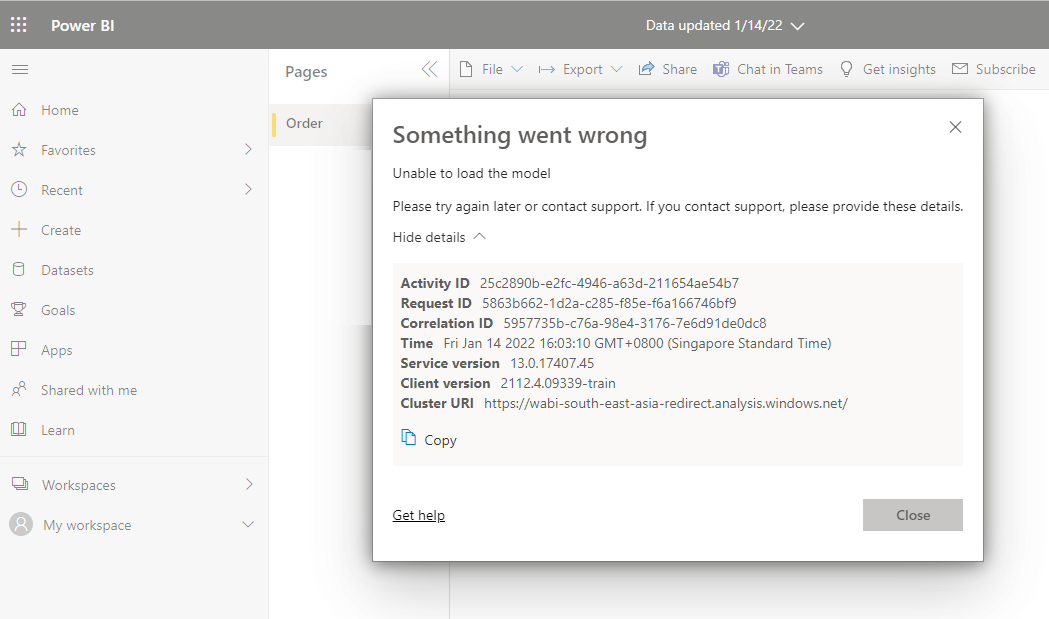Screen dimensions: 1049x619
Task: Click the Recent clock icon
Action: (x=19, y=189)
